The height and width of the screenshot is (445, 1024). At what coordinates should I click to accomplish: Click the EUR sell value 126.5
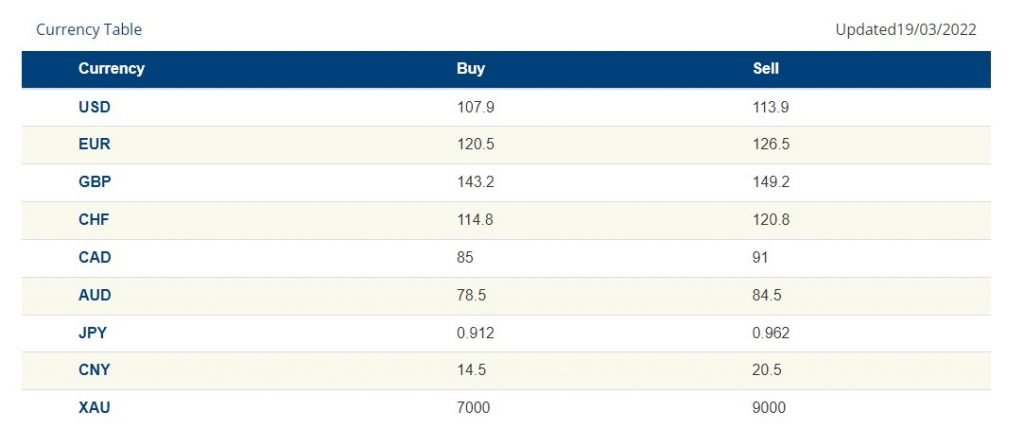[x=771, y=144]
